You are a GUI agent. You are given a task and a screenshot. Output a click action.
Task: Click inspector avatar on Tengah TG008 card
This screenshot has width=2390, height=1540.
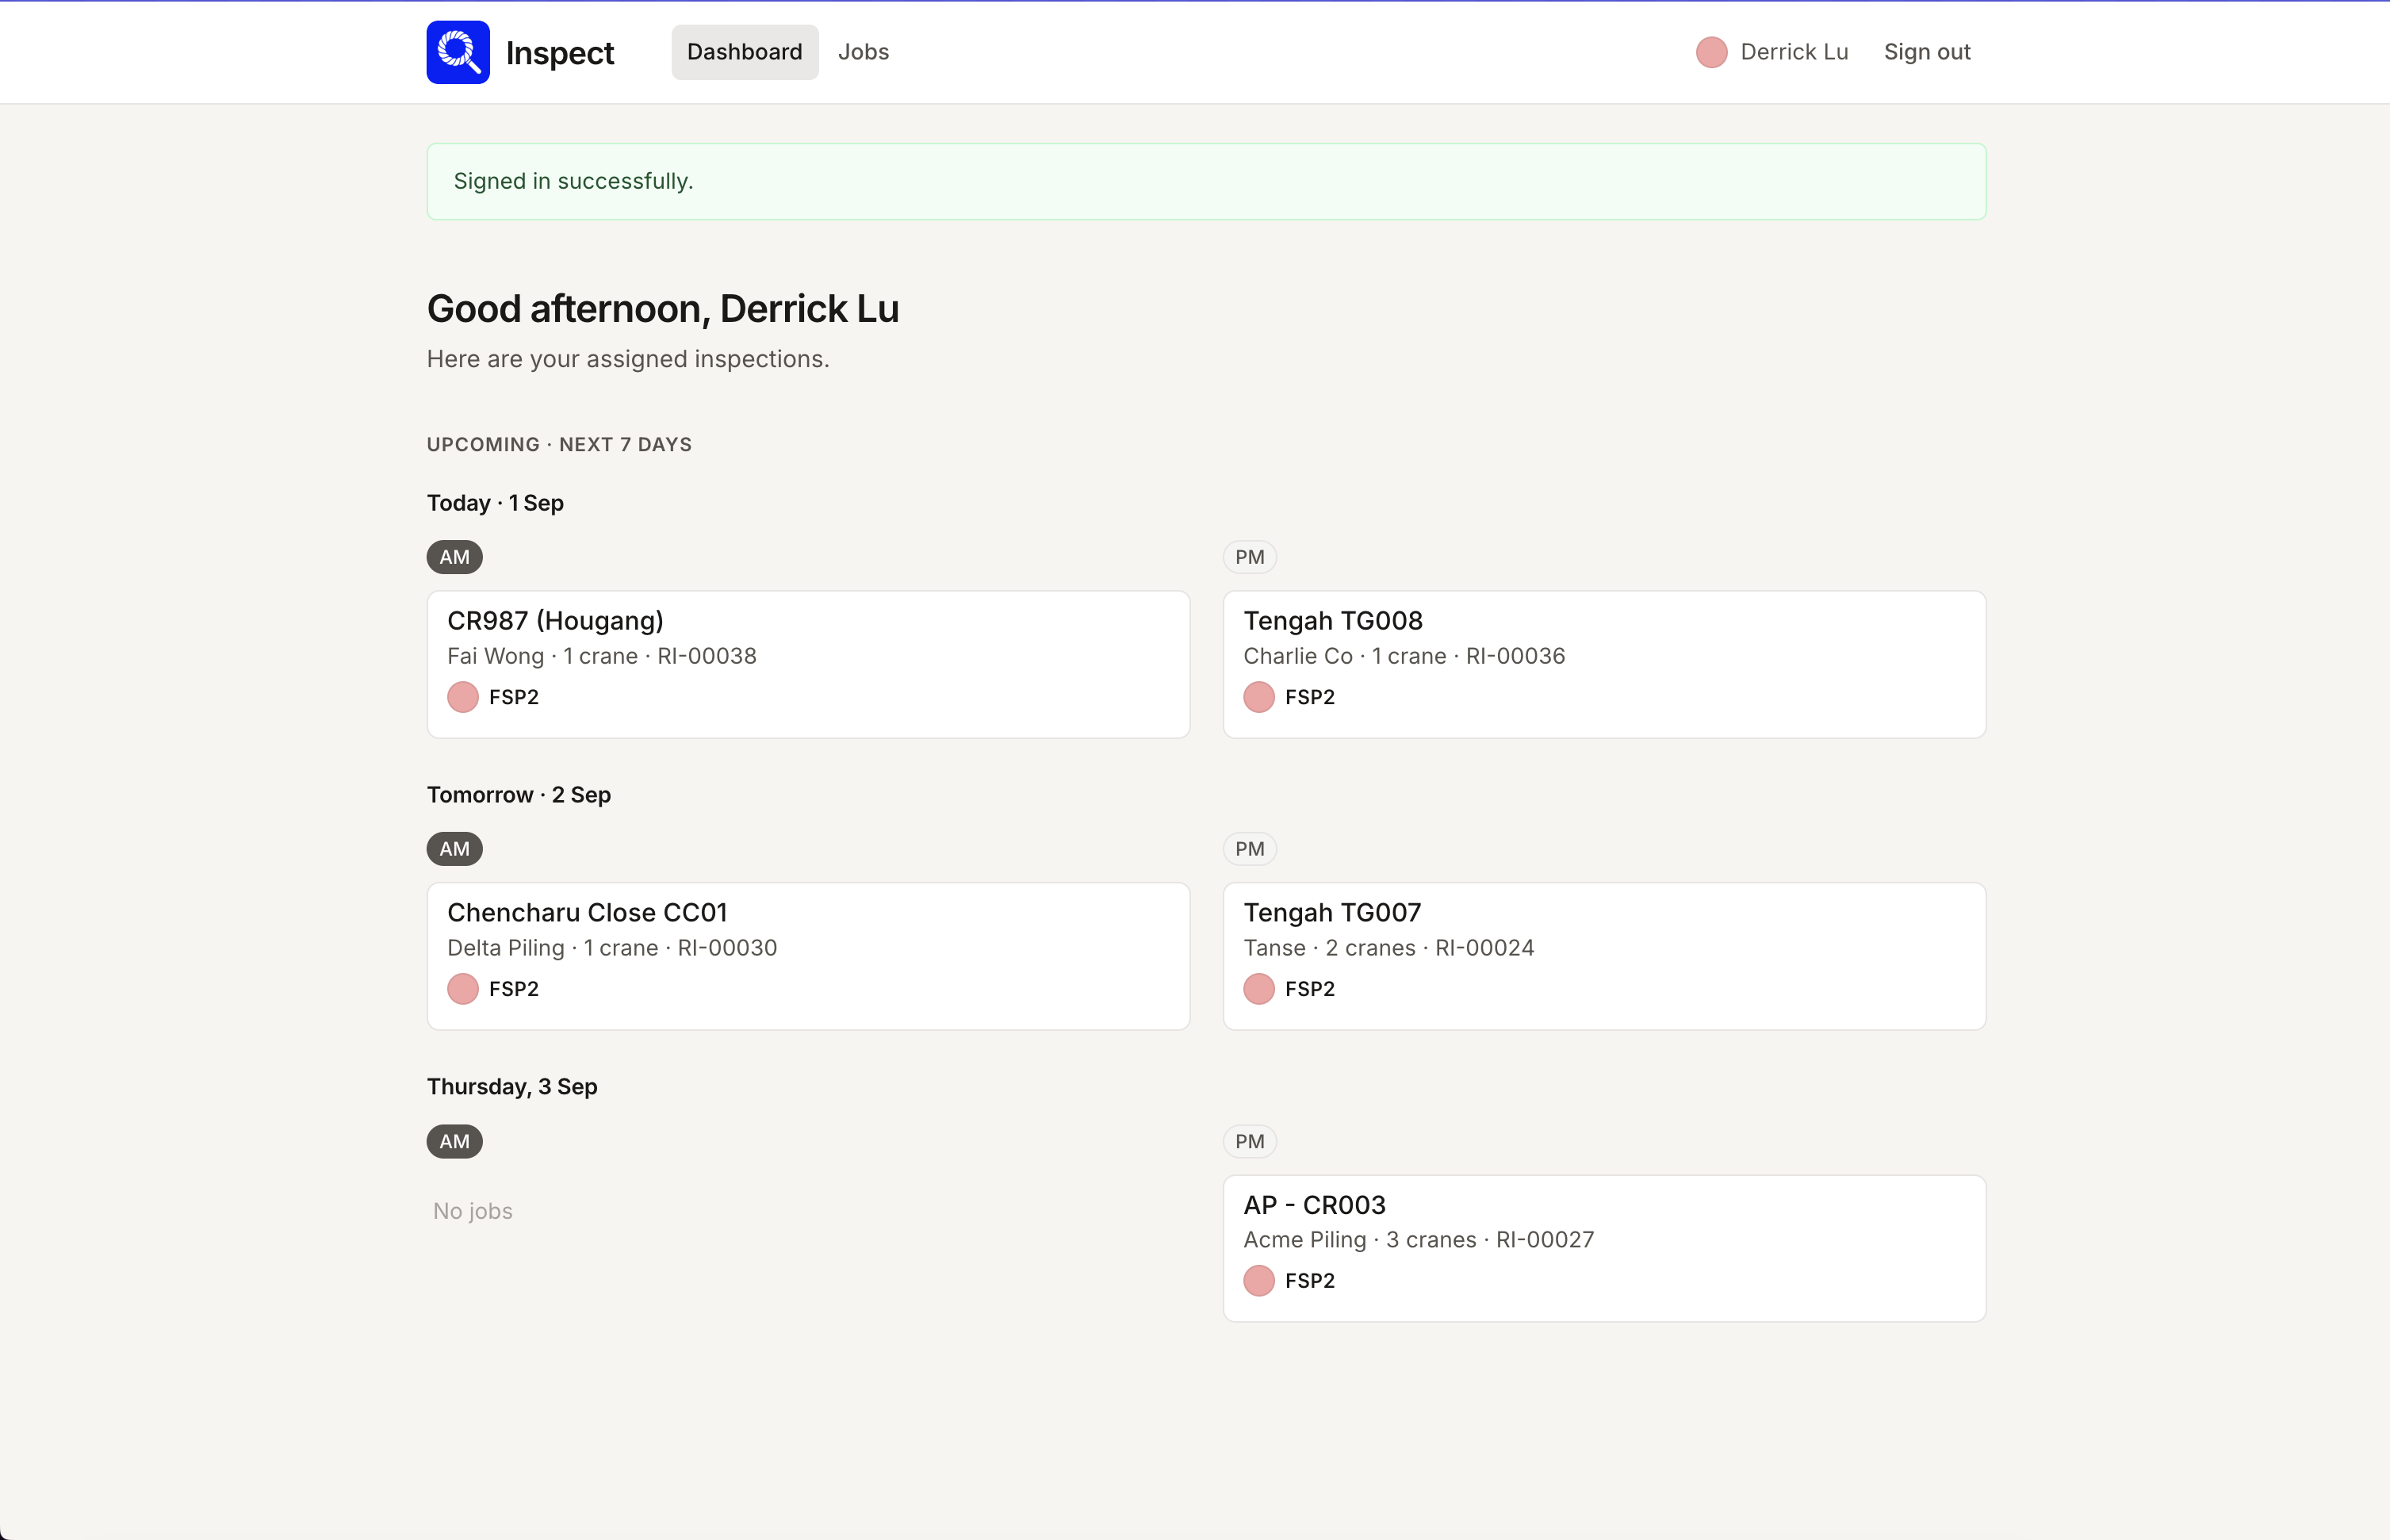[x=1259, y=697]
